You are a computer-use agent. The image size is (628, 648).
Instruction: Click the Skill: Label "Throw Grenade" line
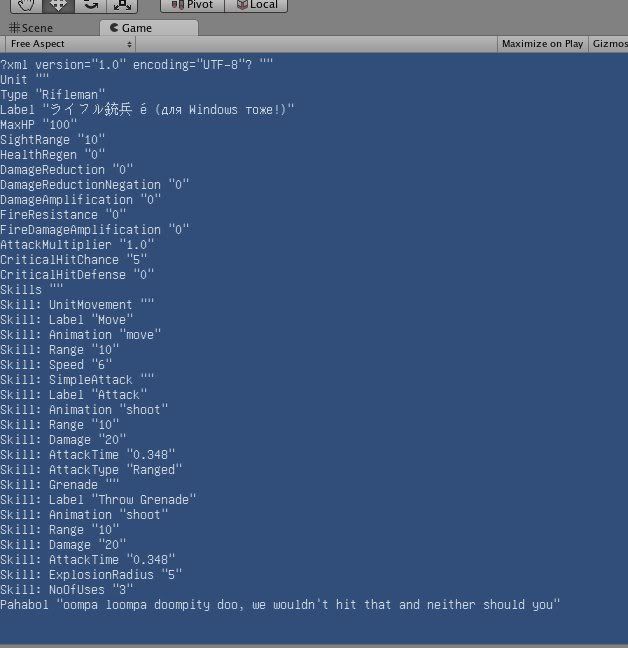(x=98, y=500)
